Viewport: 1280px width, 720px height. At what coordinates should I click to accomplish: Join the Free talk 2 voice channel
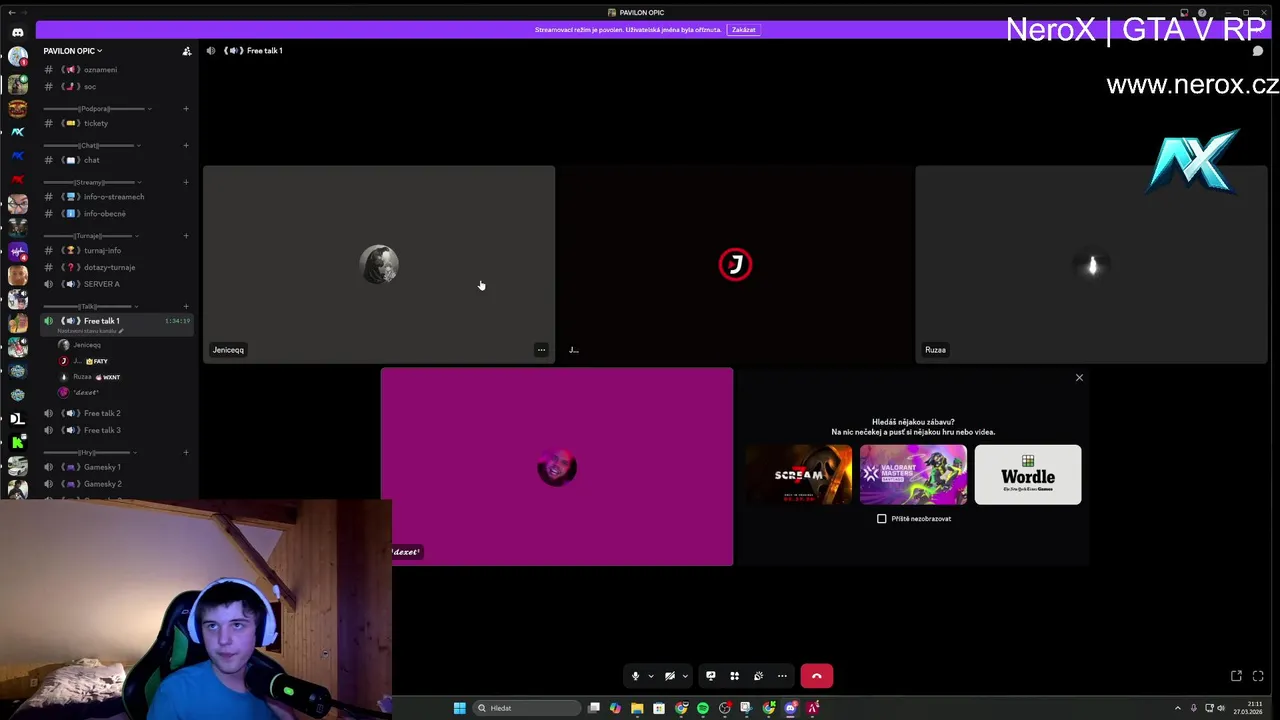117,413
